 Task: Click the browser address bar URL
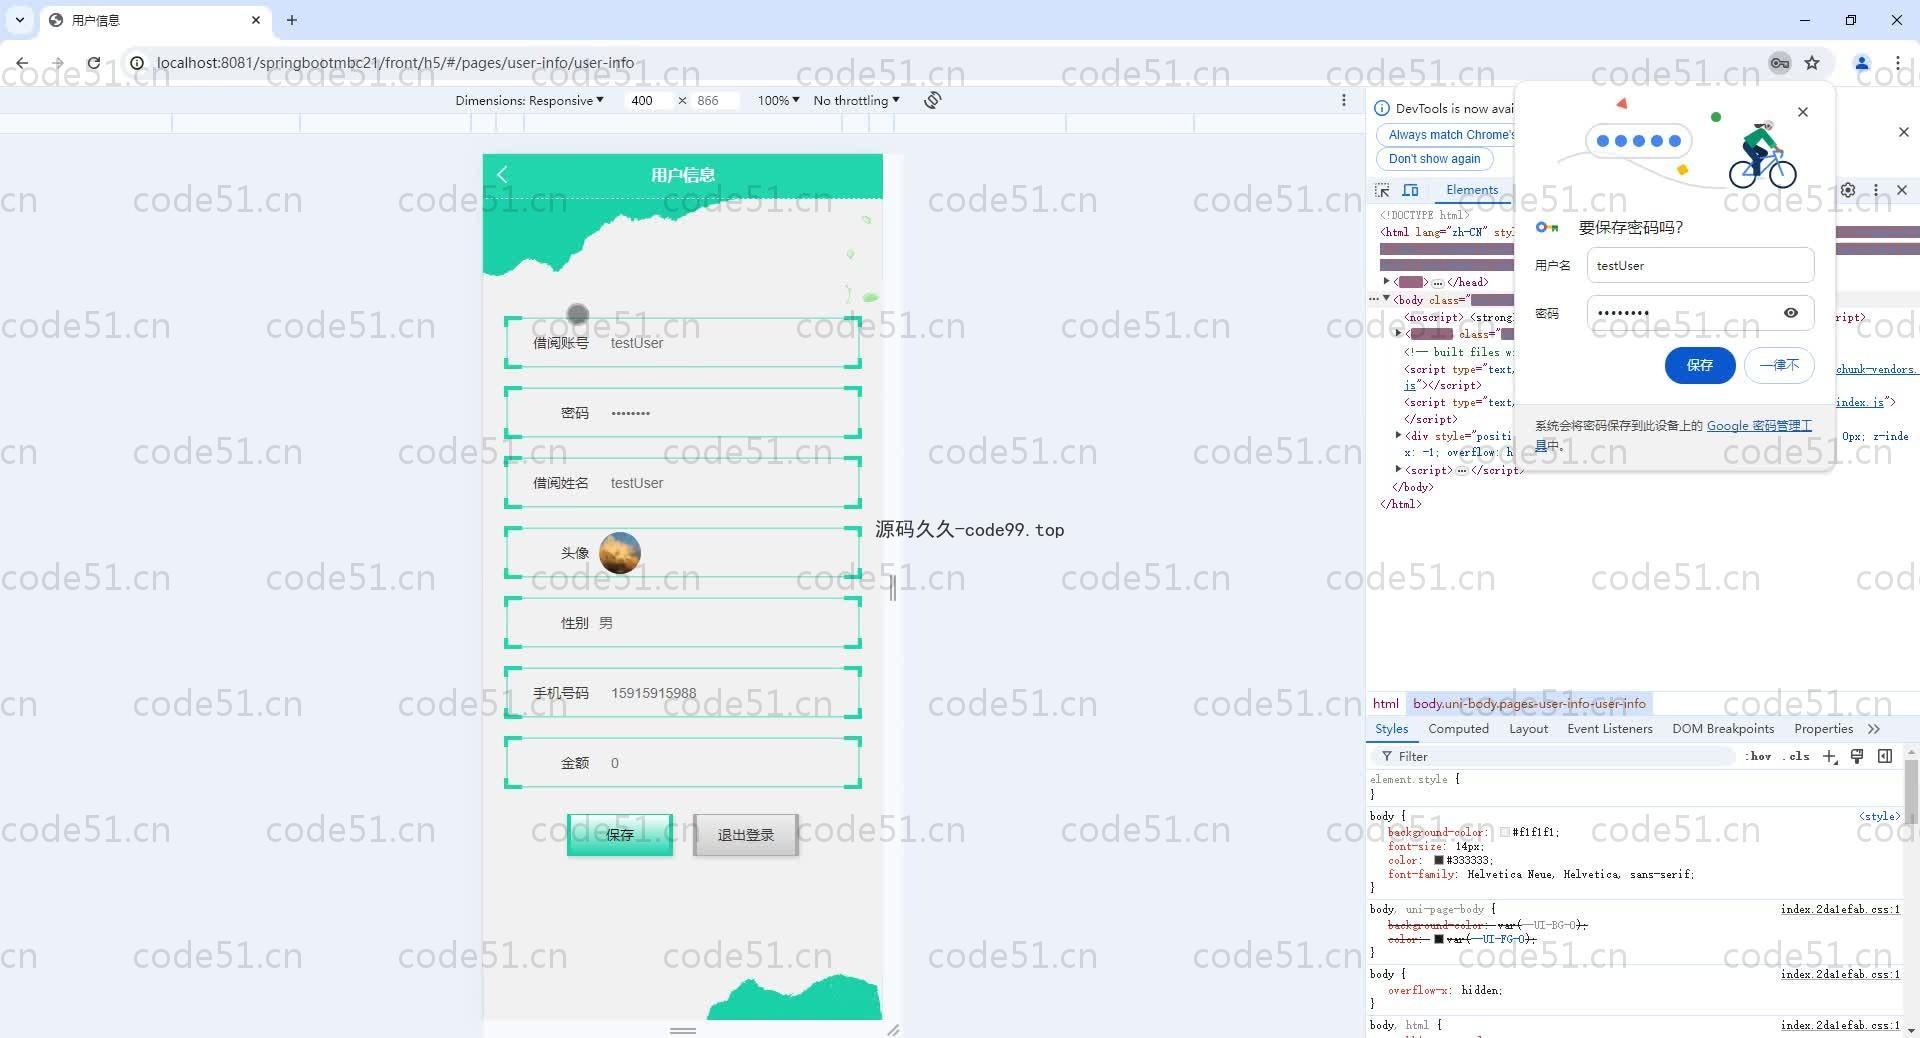pos(395,63)
